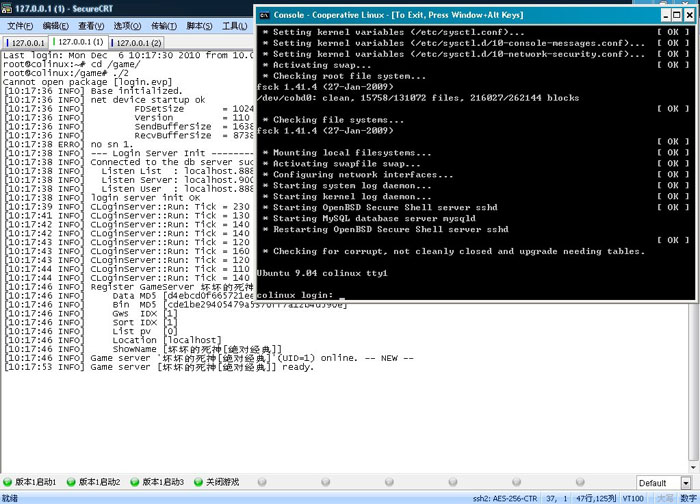Open the 查看(V) menu

[x=92, y=26]
